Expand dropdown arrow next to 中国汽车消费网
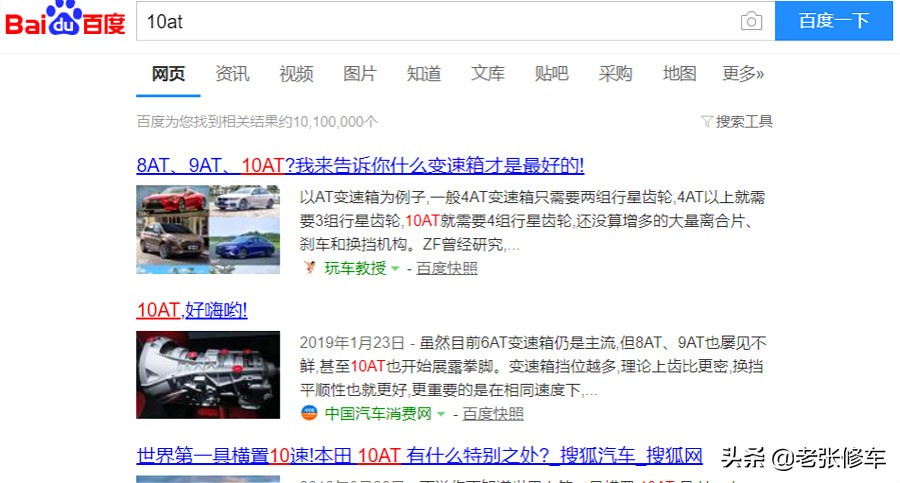 [x=441, y=414]
